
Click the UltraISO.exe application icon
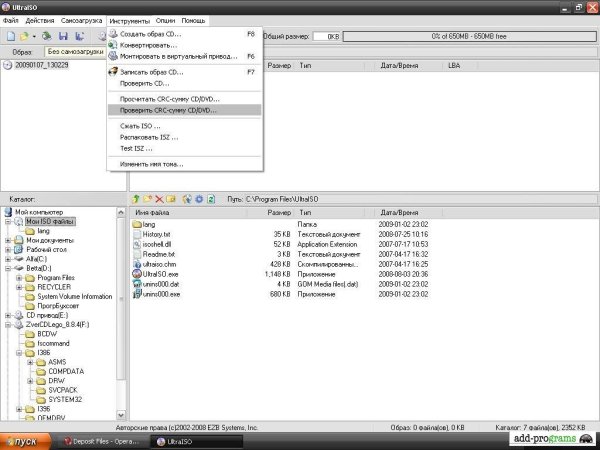[137, 274]
